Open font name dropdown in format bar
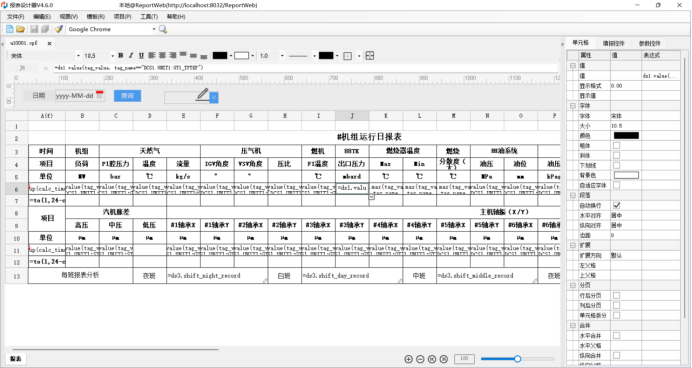Image resolution: width=692 pixels, height=368 pixels. [79, 56]
